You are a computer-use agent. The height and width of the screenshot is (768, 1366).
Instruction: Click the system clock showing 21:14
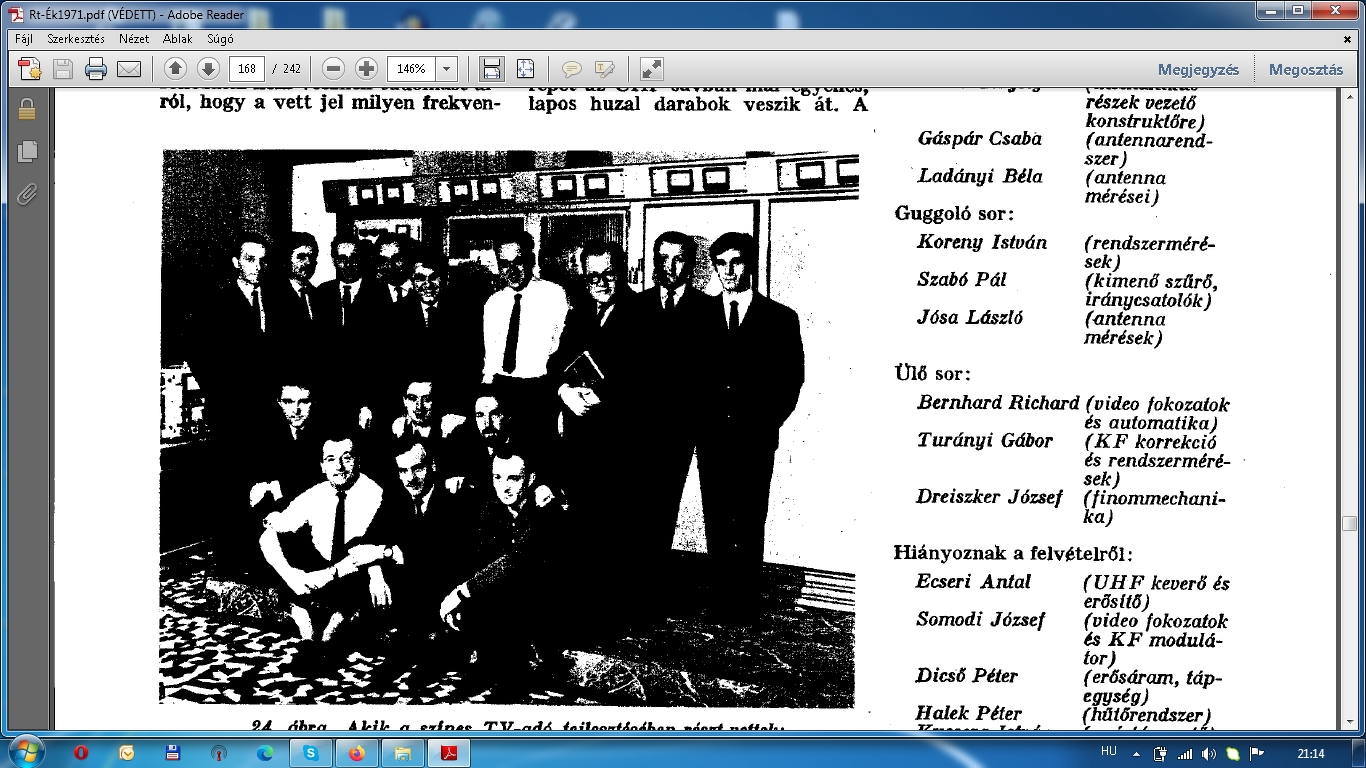[1309, 753]
